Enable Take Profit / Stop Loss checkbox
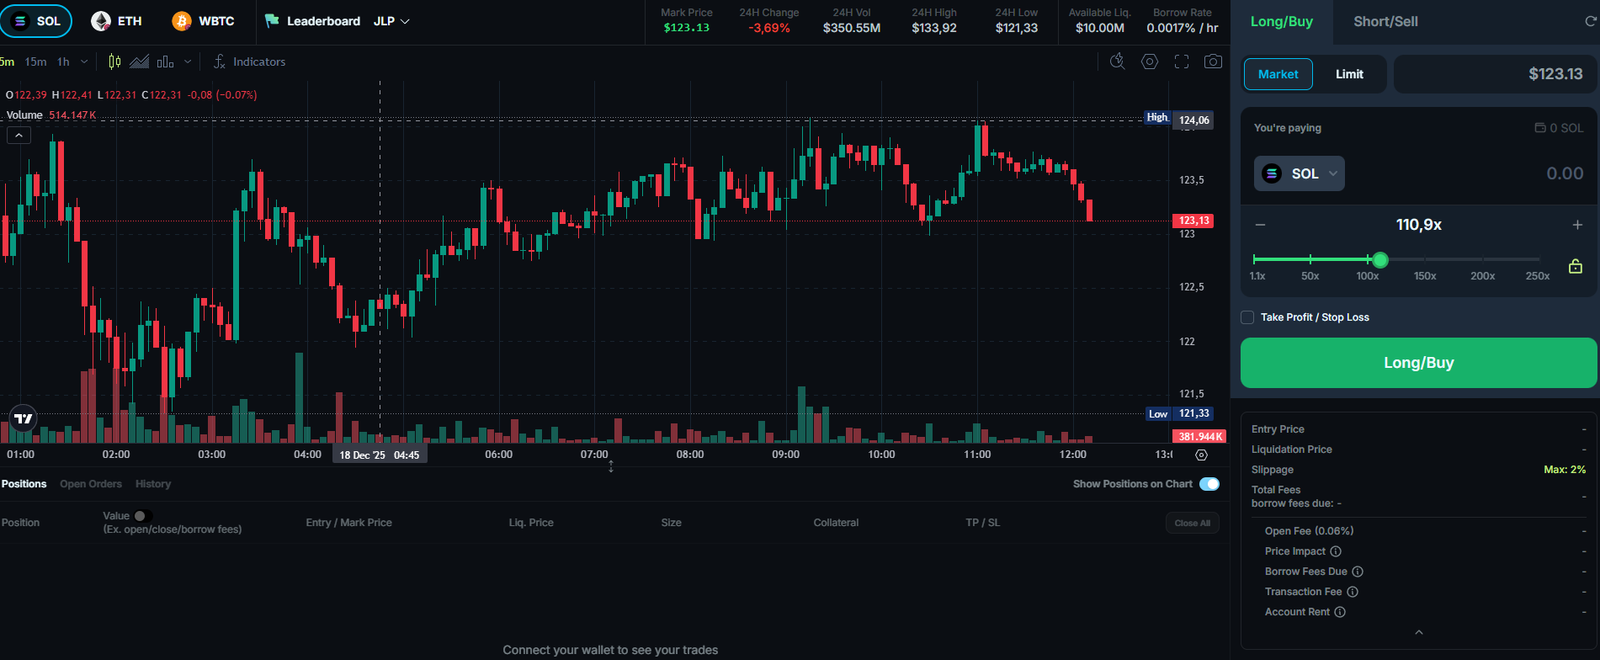Screen dimensions: 1600x660 click(x=1247, y=317)
